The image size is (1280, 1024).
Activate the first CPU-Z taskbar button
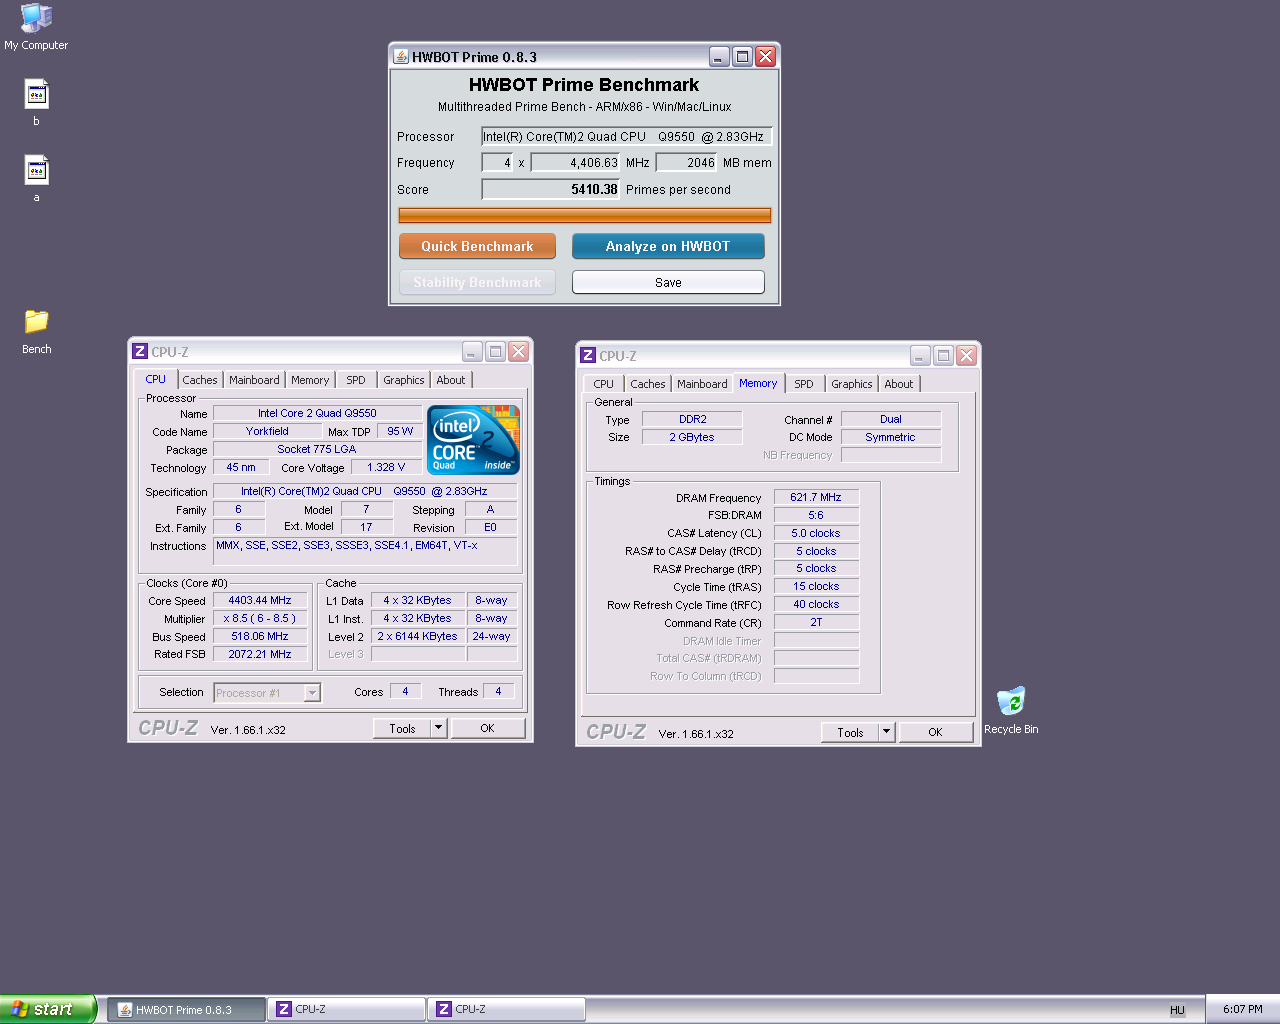click(347, 1010)
